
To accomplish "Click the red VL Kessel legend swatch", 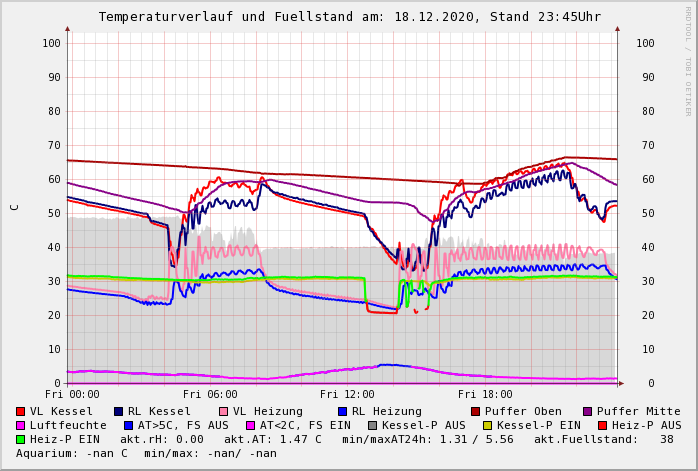I will click(x=21, y=411).
